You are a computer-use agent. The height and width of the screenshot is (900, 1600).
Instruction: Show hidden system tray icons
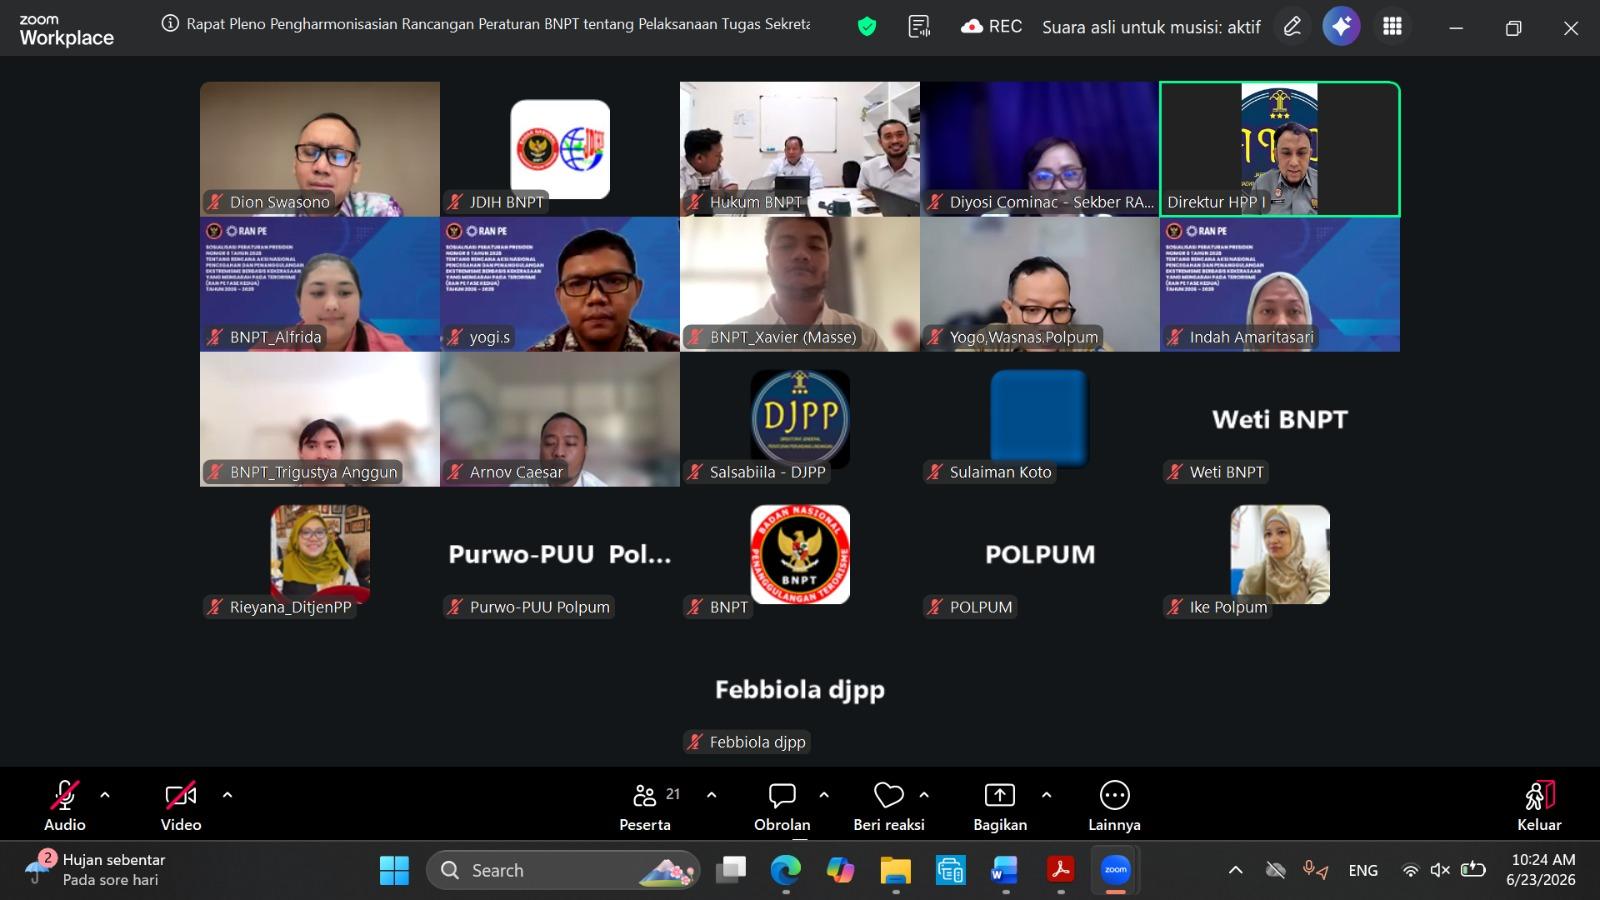tap(1236, 870)
